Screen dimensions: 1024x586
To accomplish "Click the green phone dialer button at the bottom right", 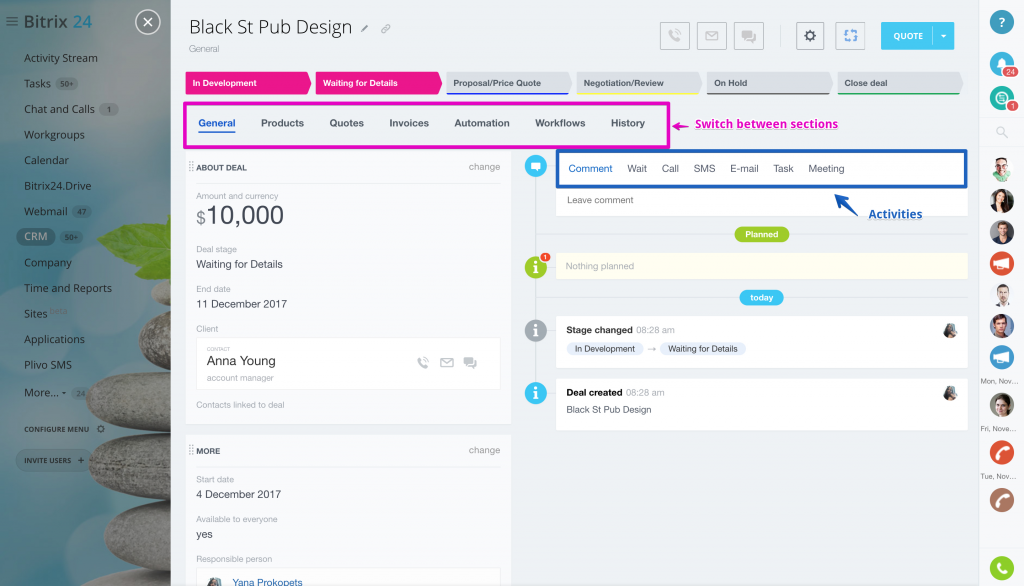I will coord(1002,568).
